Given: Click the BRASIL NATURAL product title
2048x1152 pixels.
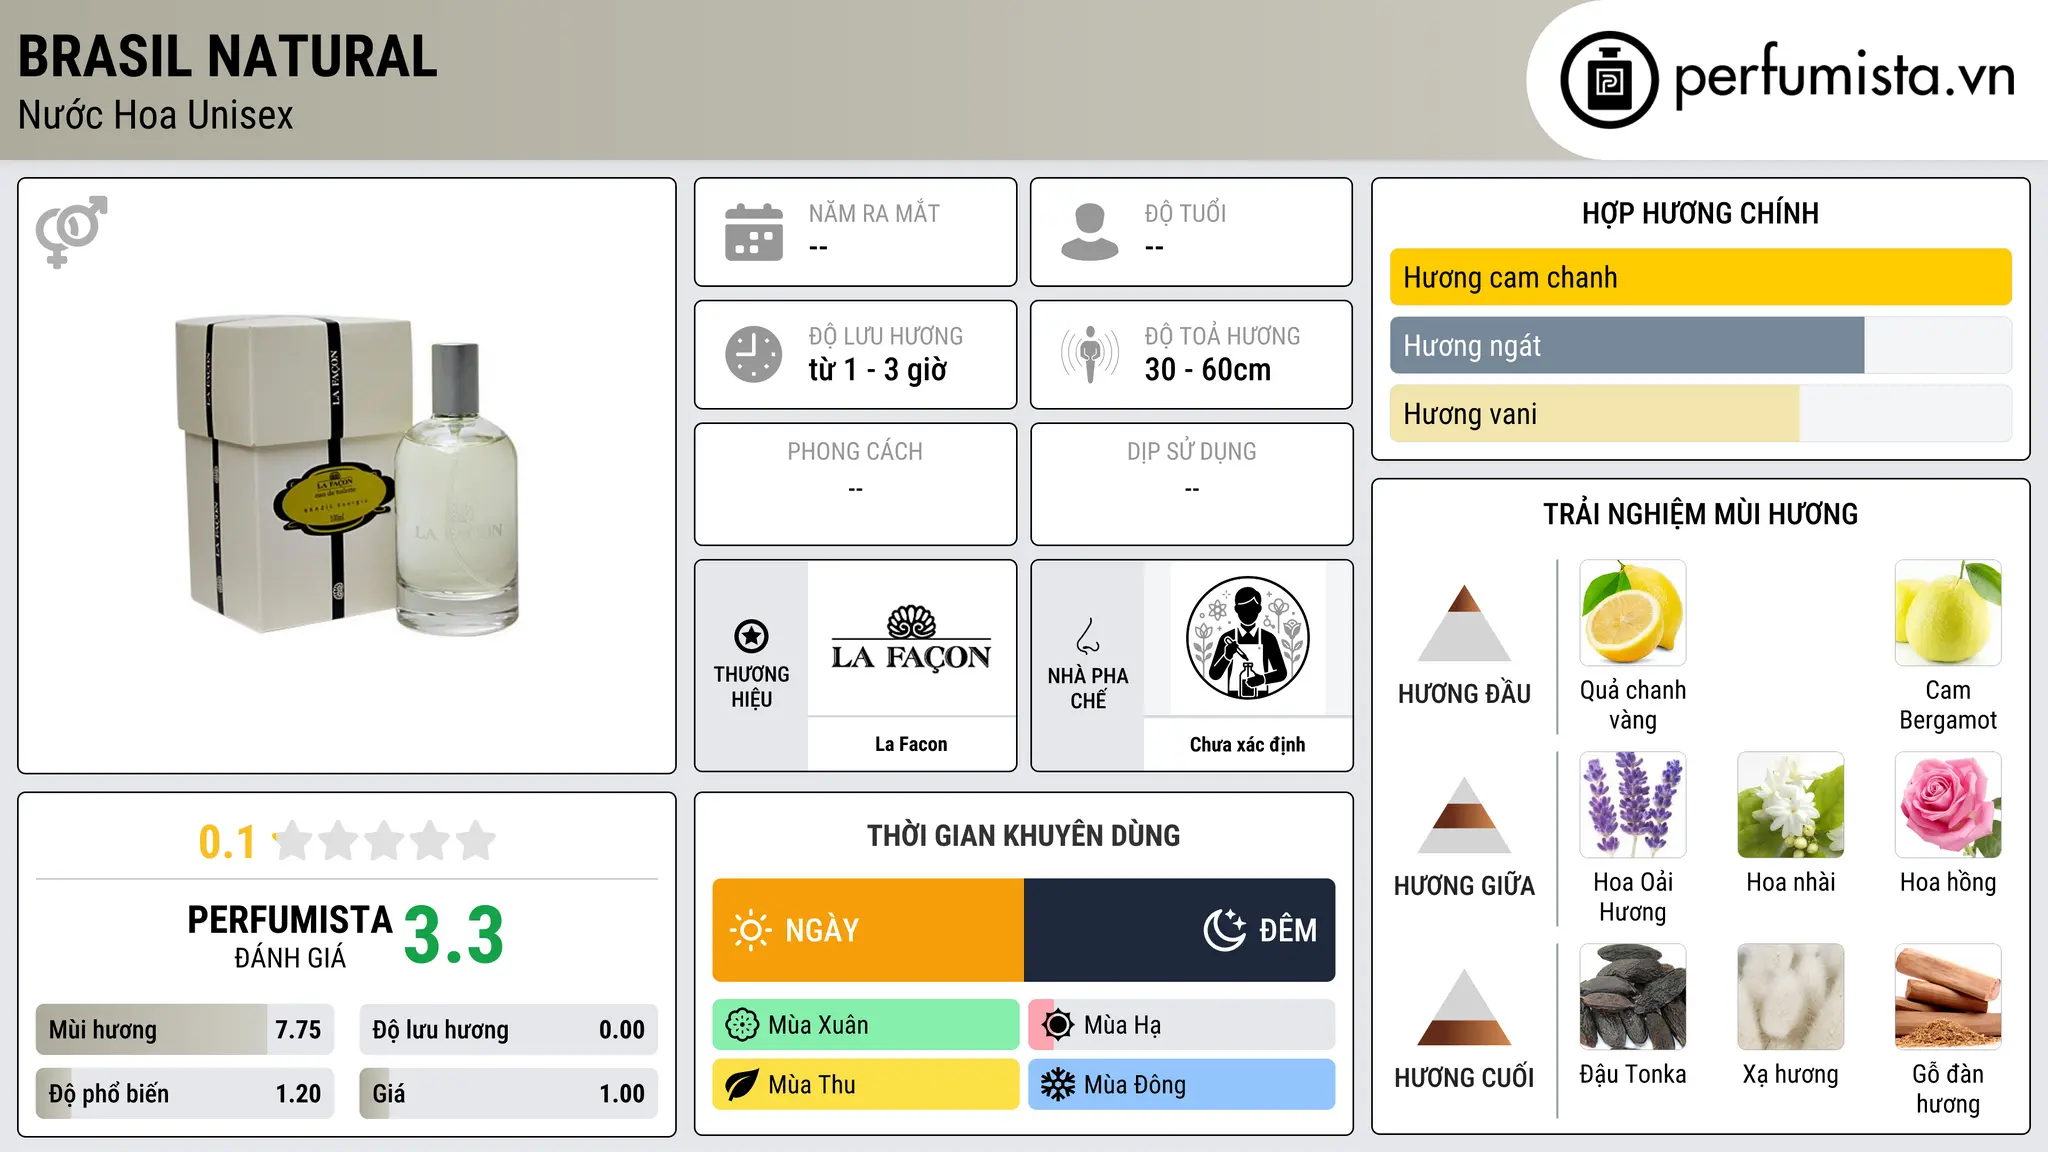Looking at the screenshot, I should 228,56.
